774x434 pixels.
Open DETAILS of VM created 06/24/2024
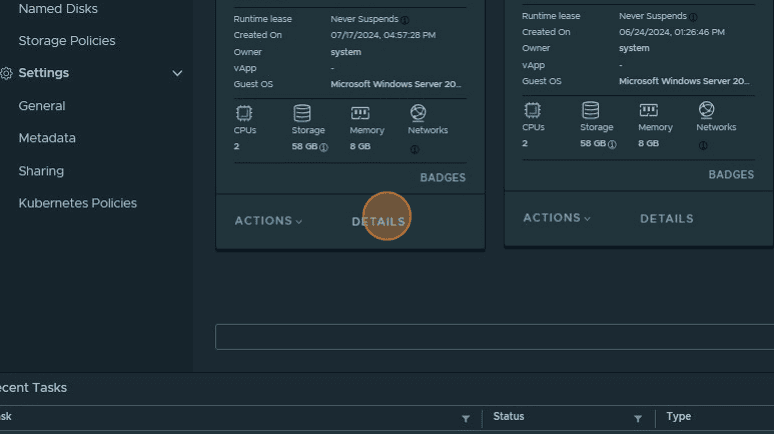(x=666, y=218)
